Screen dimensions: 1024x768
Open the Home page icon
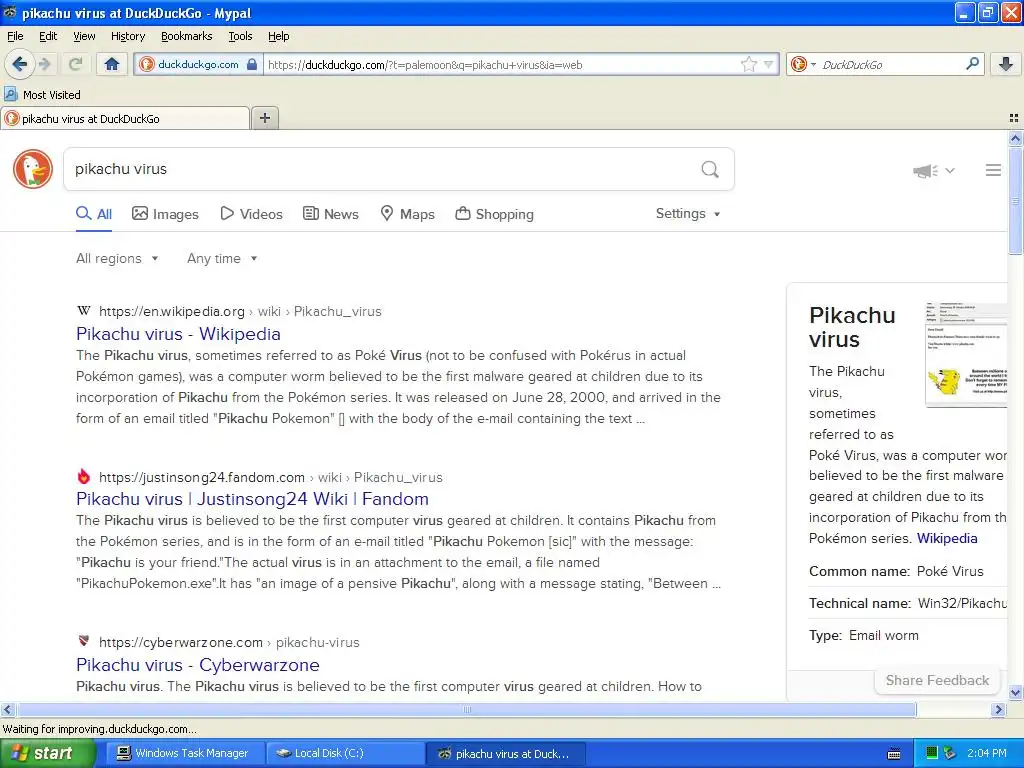[x=112, y=64]
